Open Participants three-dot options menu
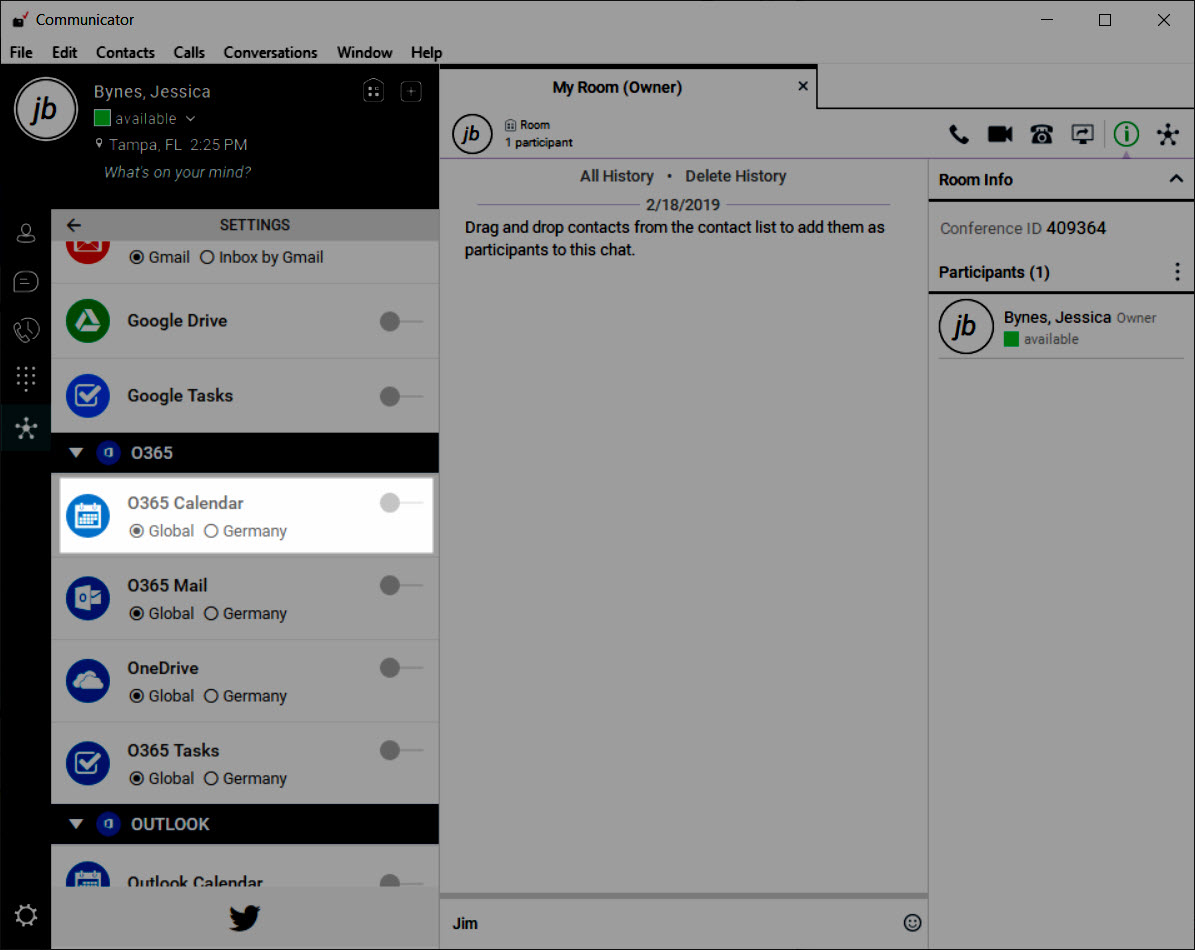Image resolution: width=1195 pixels, height=950 pixels. pos(1177,272)
